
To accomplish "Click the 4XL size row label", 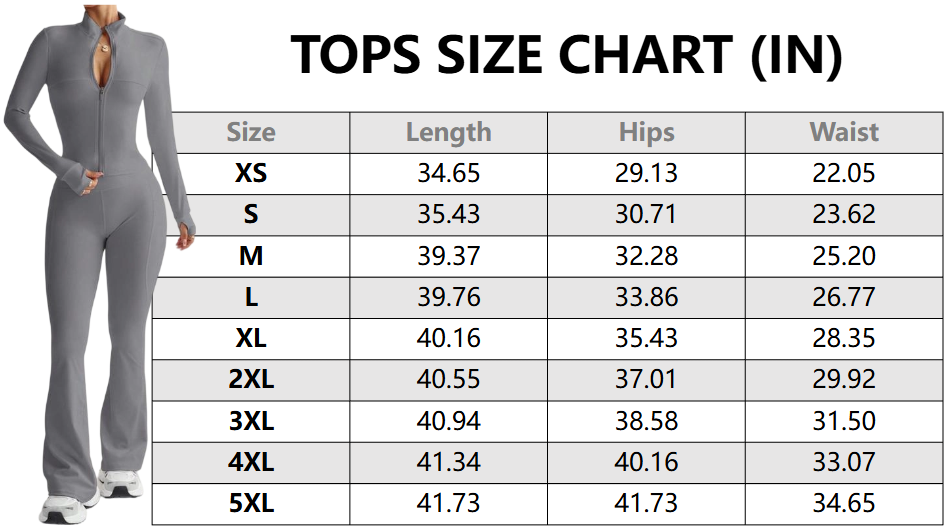I will (251, 462).
